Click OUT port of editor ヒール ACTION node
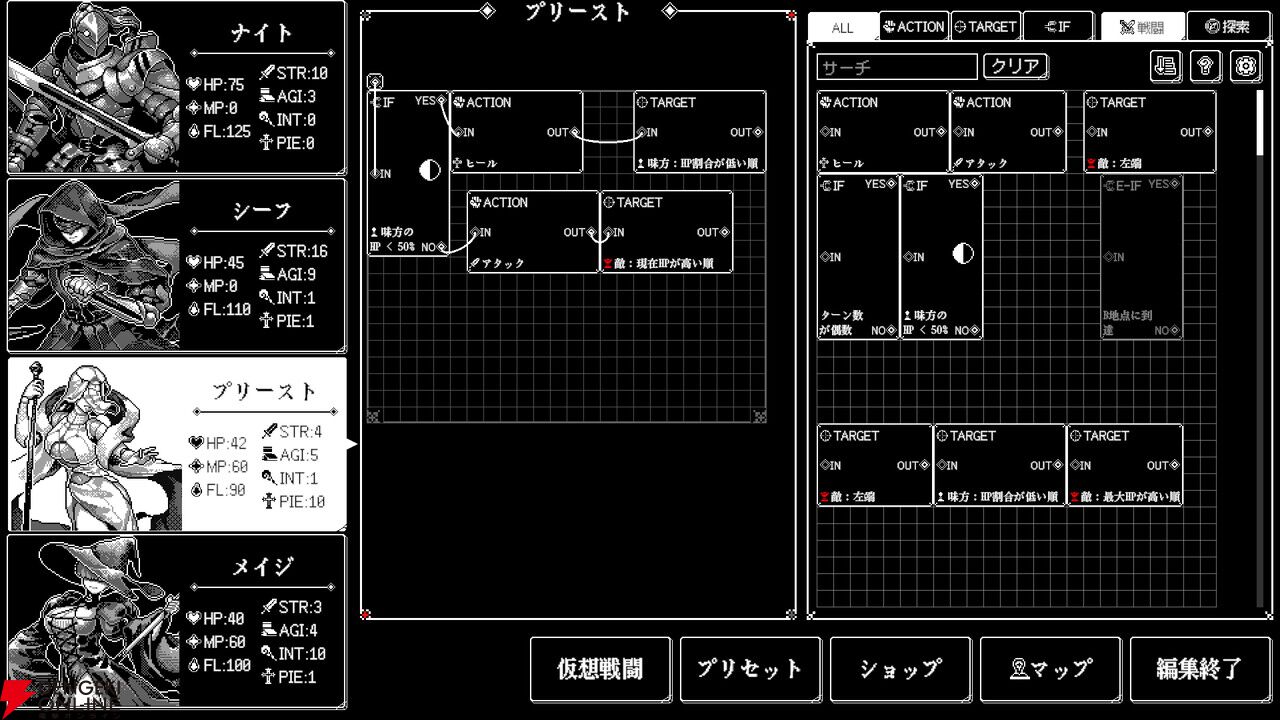The image size is (1280, 720). (x=575, y=132)
